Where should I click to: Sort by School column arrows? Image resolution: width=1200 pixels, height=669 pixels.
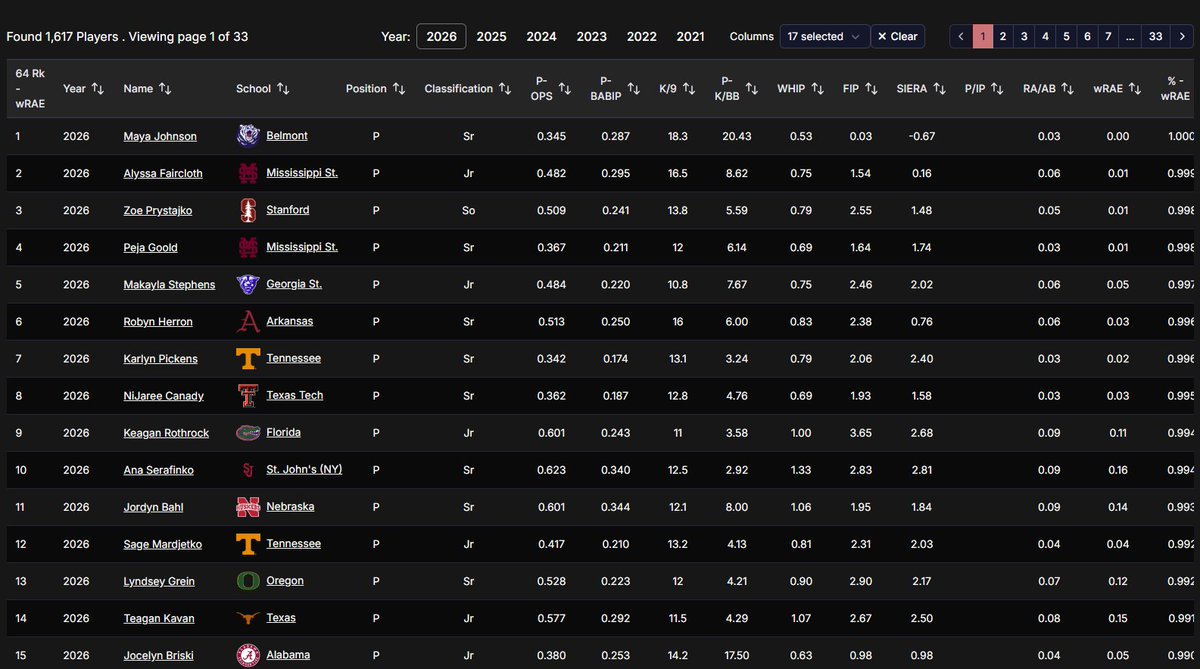pos(283,88)
